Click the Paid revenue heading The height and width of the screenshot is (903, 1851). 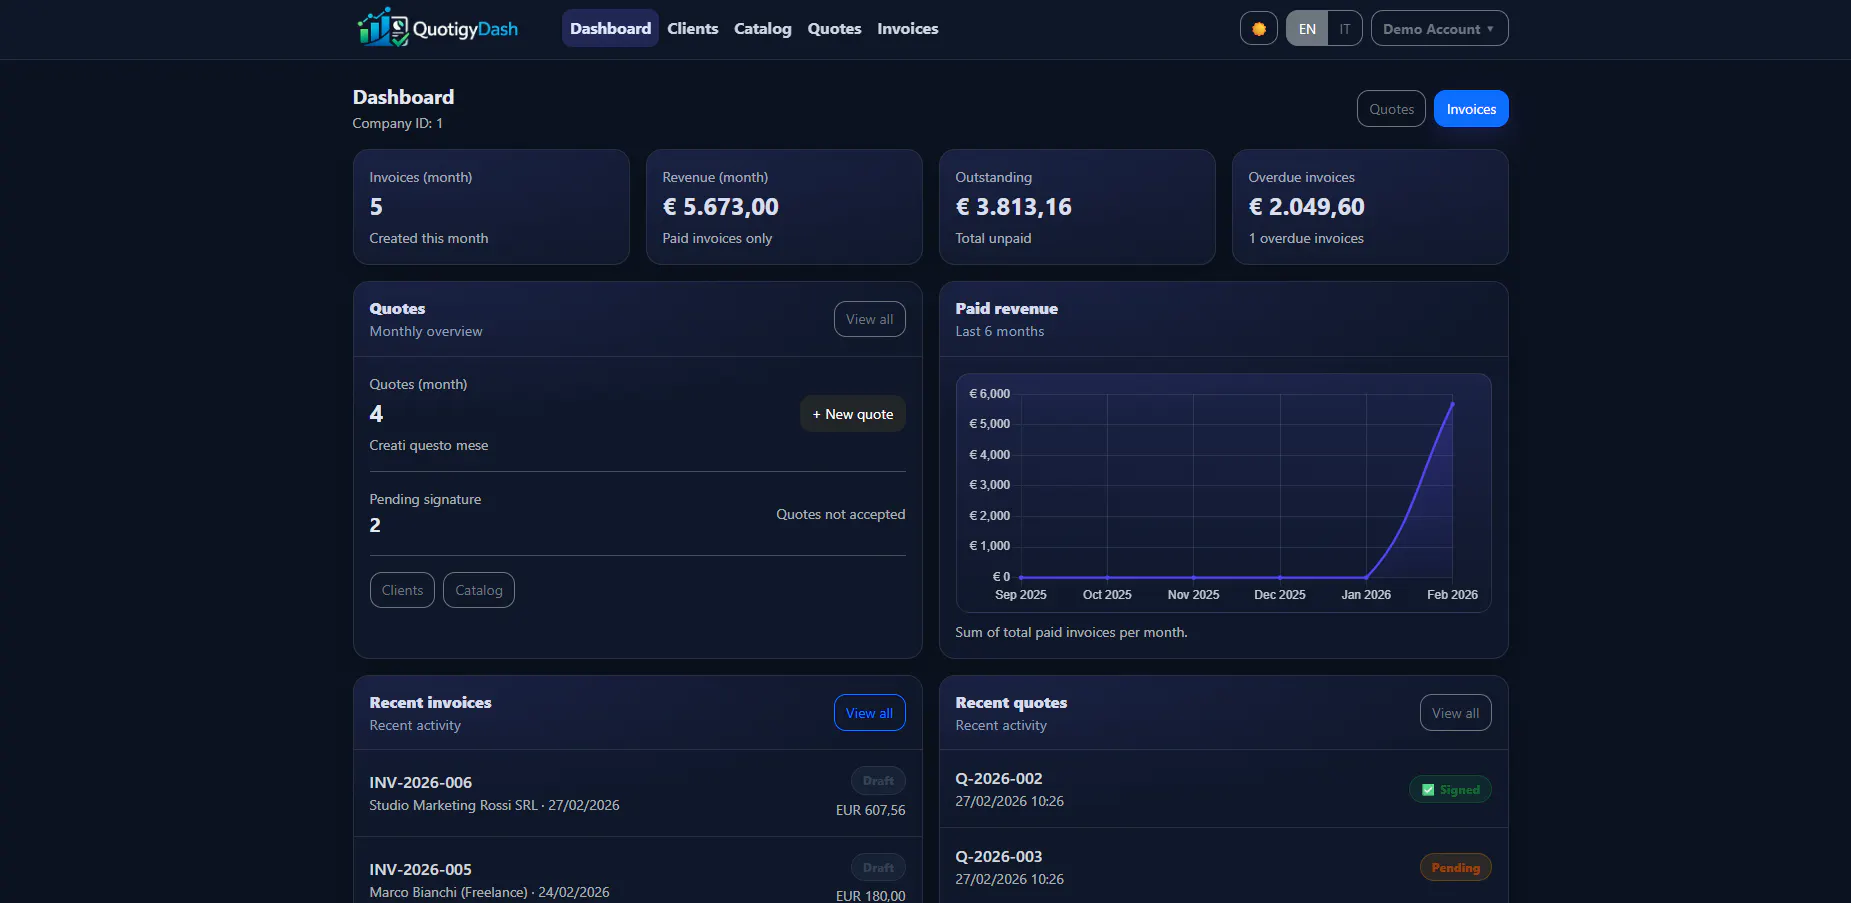(1006, 309)
